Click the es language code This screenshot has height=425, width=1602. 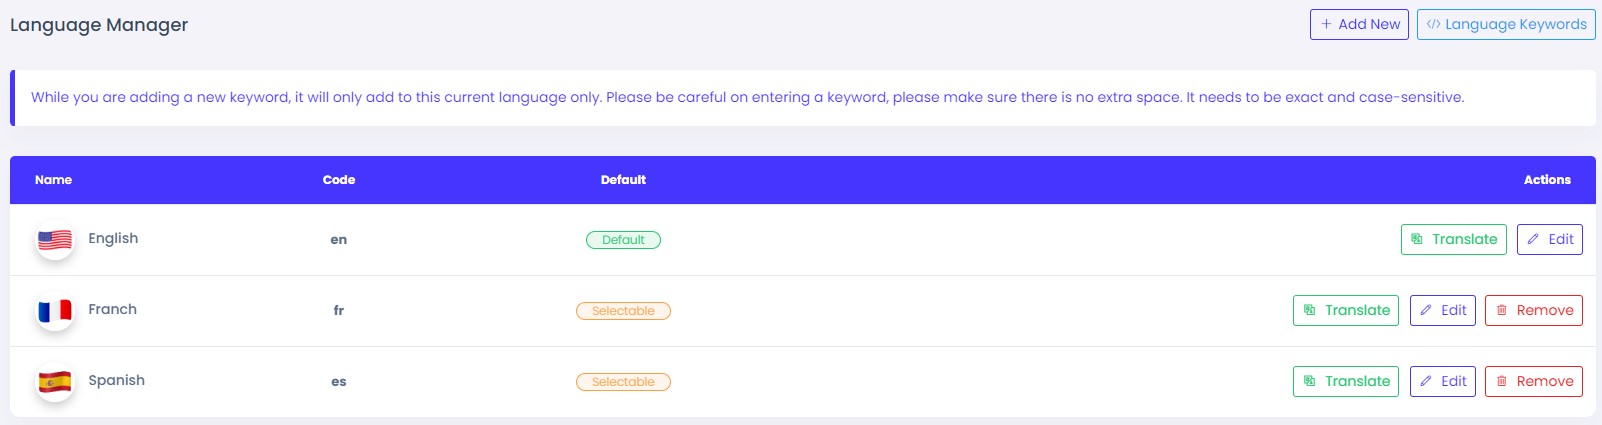339,382
